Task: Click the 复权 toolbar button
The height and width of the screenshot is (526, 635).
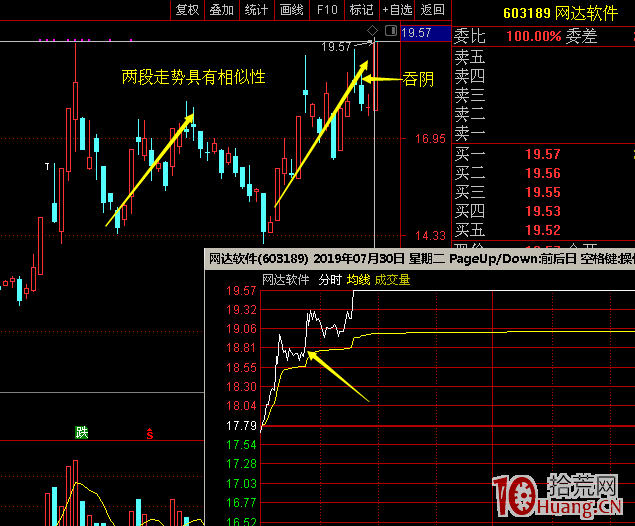Action: click(188, 9)
